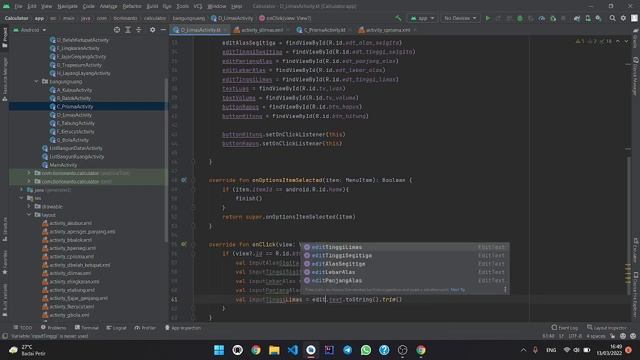Go to next highlighted error arrow
Screen dimensions: 640x360
pos(626,41)
